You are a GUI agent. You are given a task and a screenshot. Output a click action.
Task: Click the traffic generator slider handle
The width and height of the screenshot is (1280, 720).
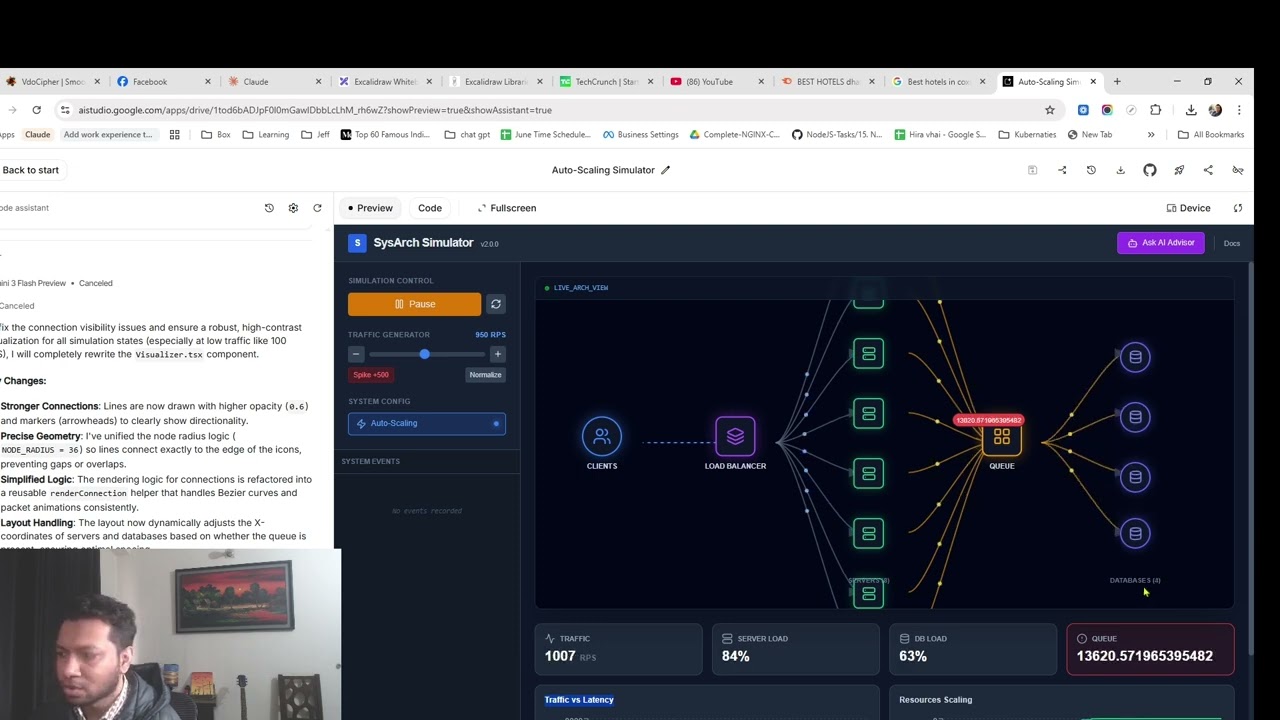pyautogui.click(x=424, y=354)
